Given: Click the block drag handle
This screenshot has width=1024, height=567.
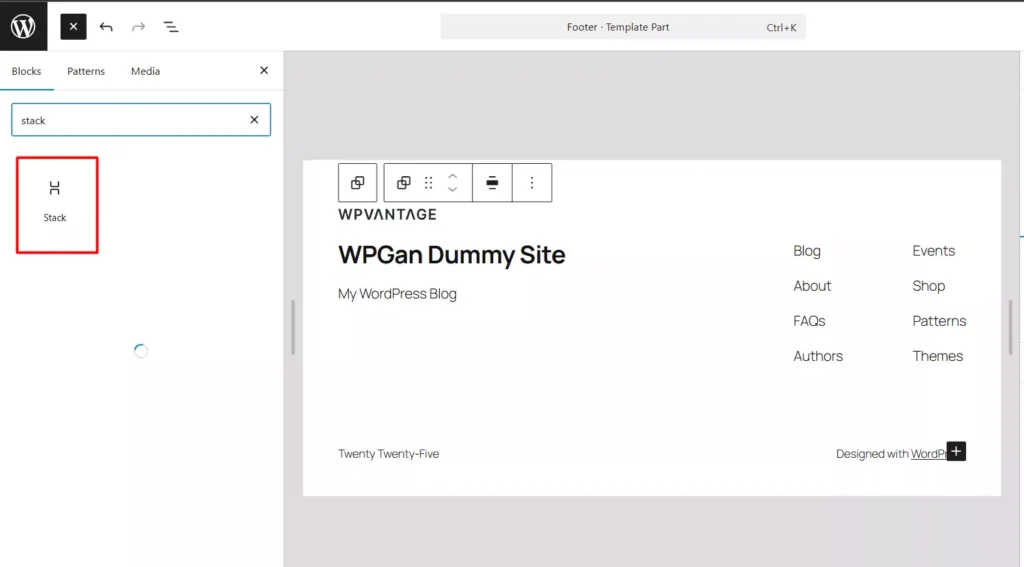Looking at the screenshot, I should [x=428, y=183].
